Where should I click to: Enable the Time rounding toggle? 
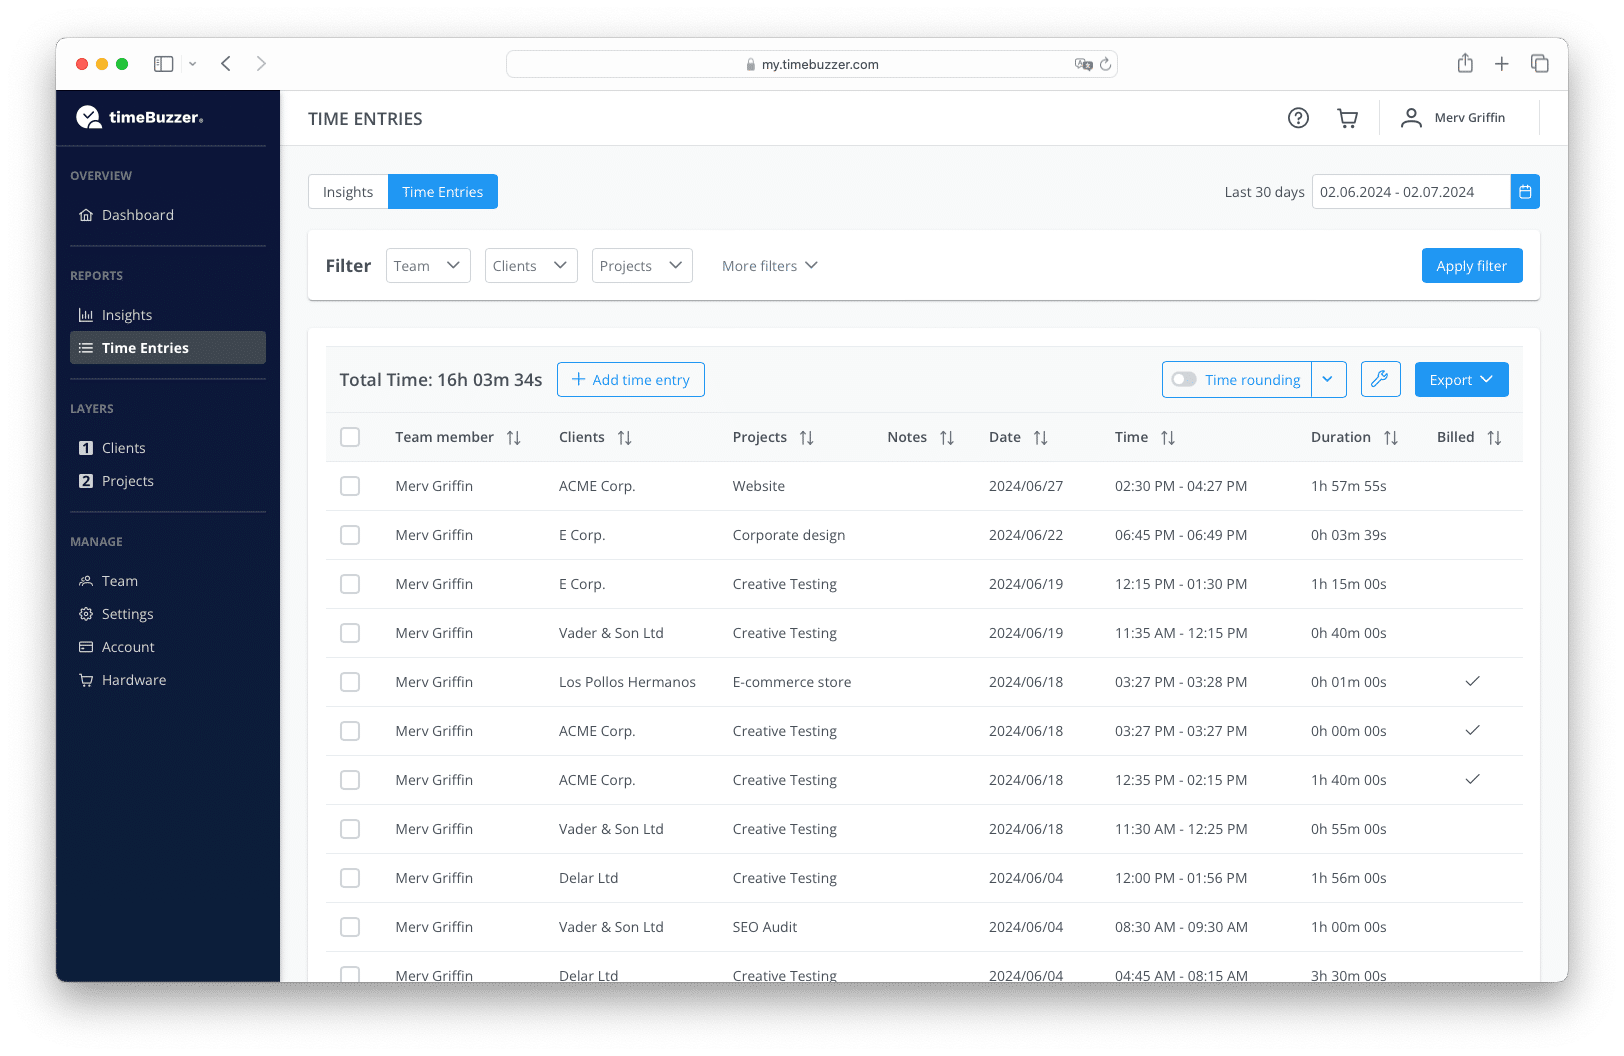coord(1185,379)
